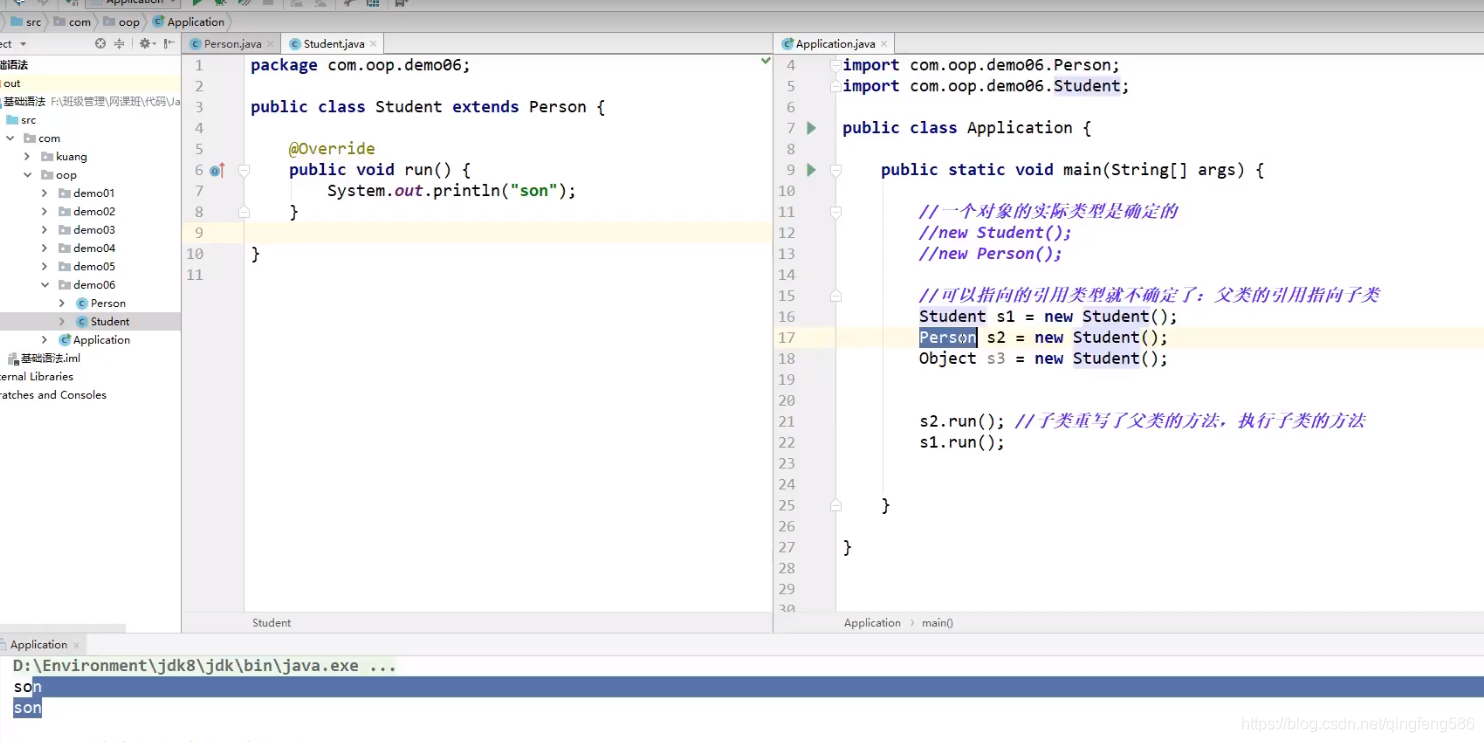Click s1.run() call on line 22
The image size is (1484, 742).
[x=962, y=443]
